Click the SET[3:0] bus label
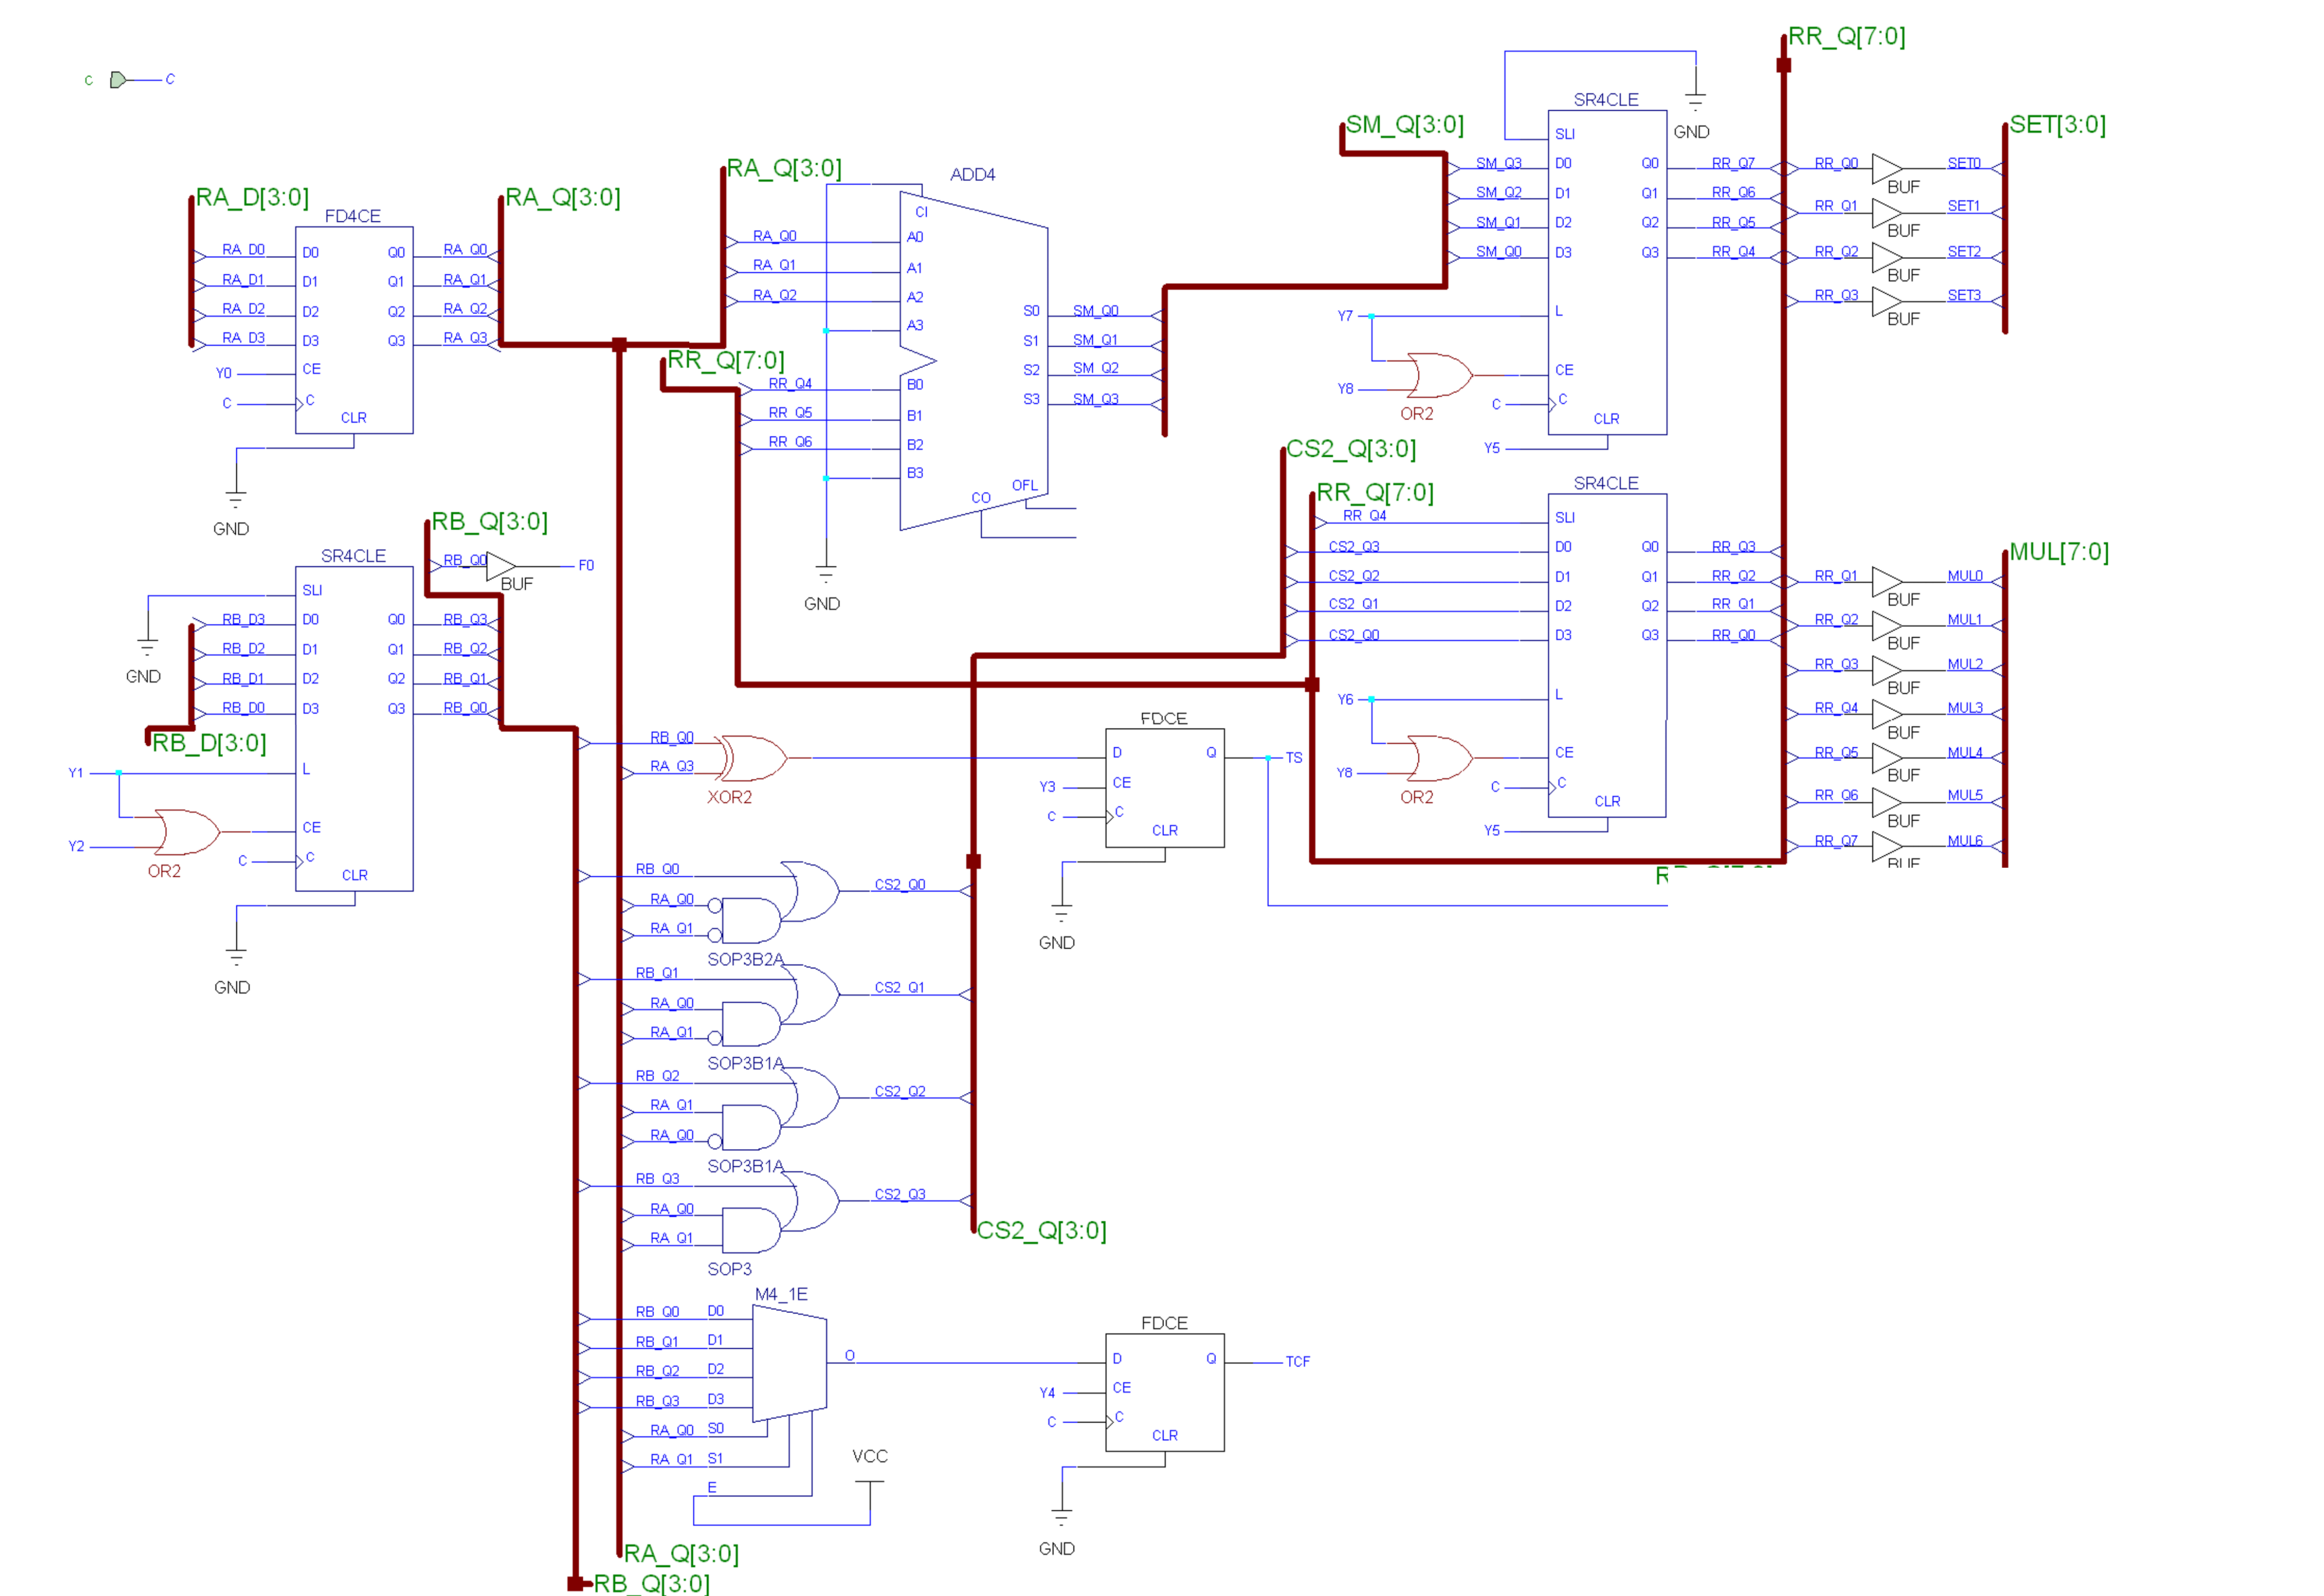2324x1596 pixels. coord(2057,125)
